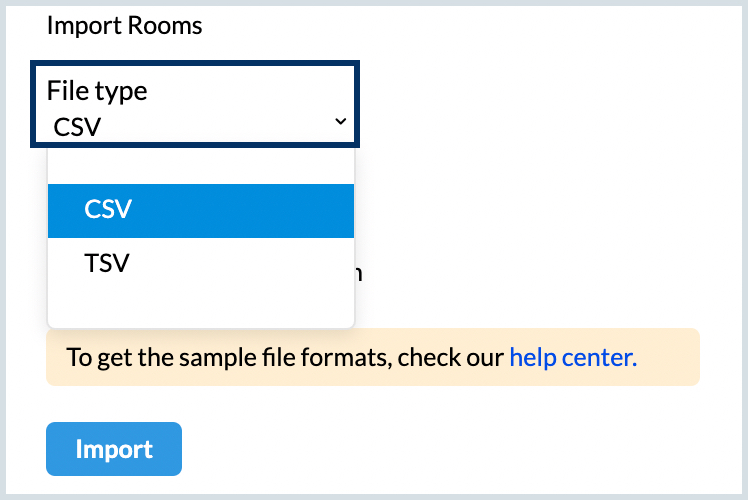Click the selected CSV value in the field
The width and height of the screenshot is (748, 500).
(77, 125)
